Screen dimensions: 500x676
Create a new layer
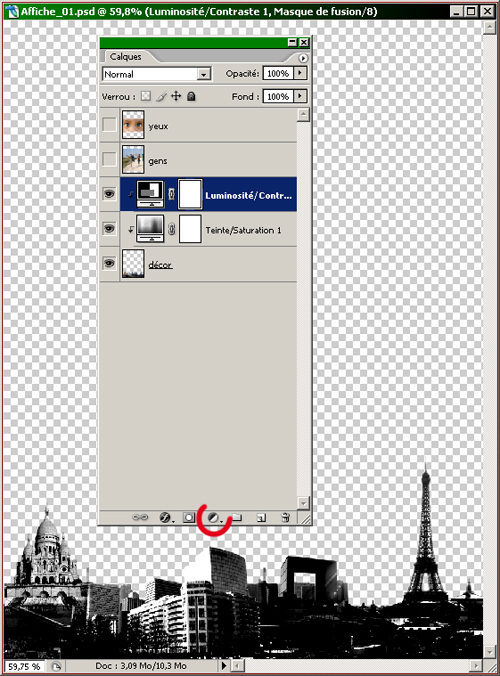click(x=261, y=517)
